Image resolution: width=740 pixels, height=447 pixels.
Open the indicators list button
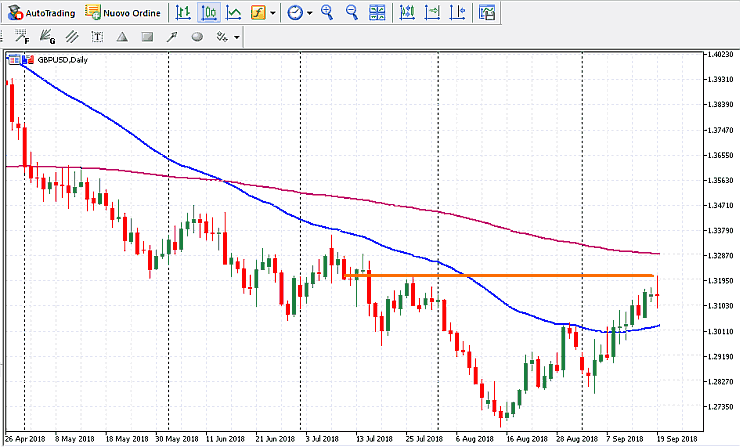pyautogui.click(x=259, y=13)
